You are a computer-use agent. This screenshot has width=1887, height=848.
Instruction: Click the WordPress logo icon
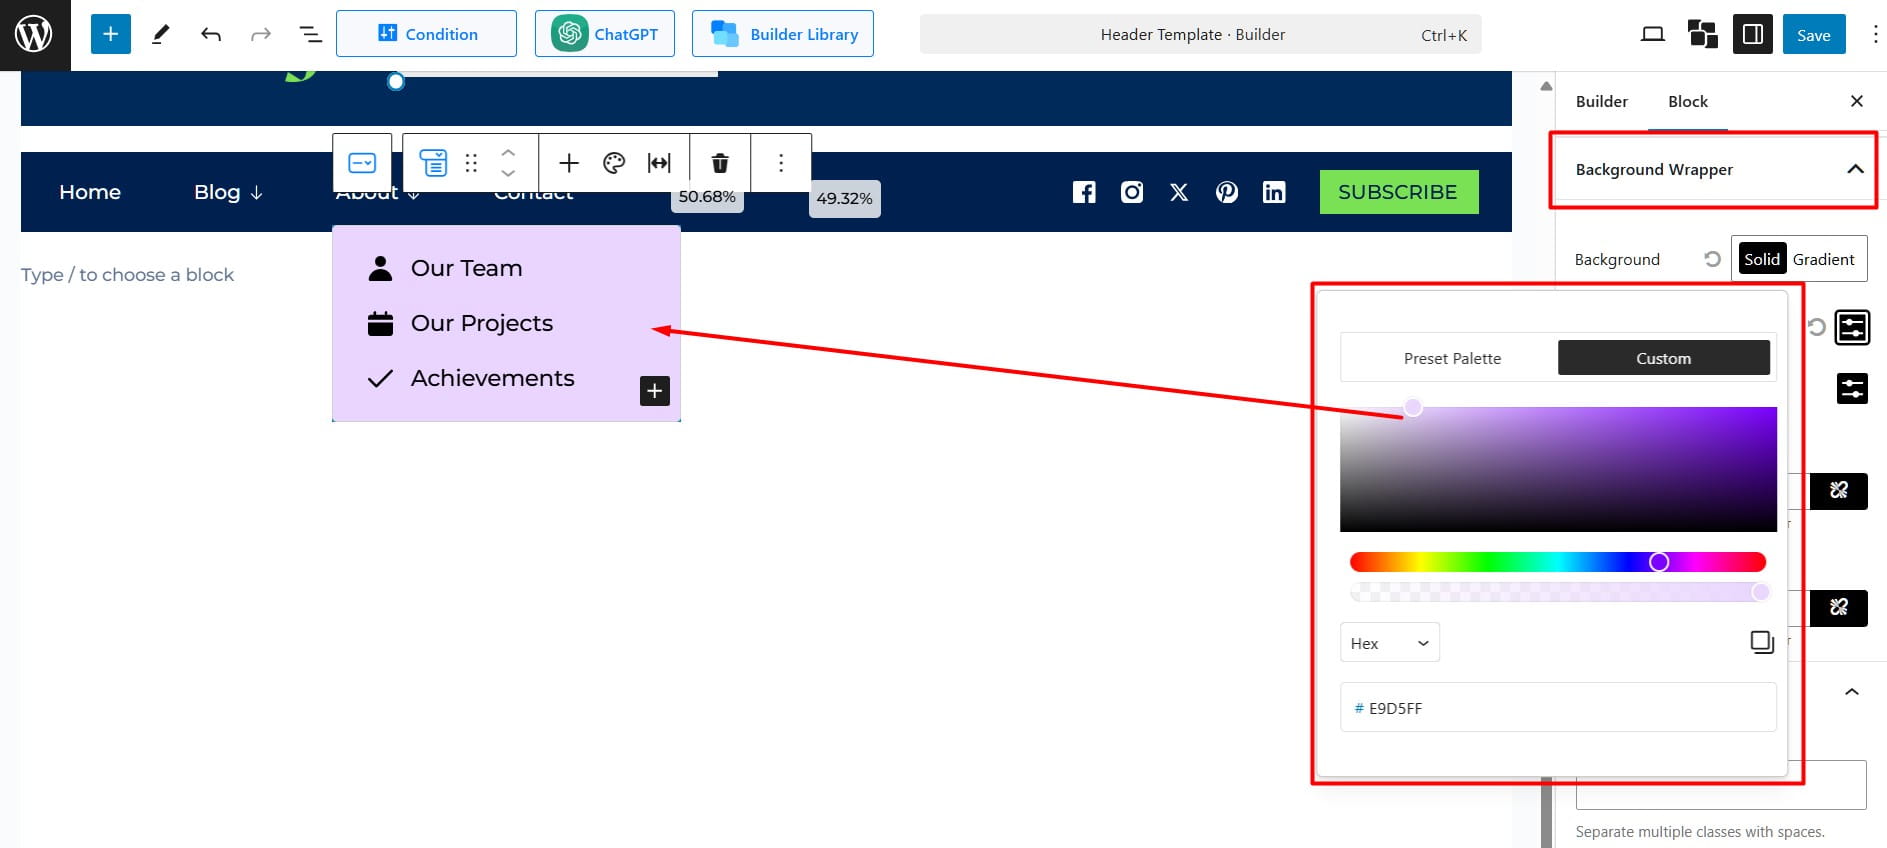pos(34,35)
